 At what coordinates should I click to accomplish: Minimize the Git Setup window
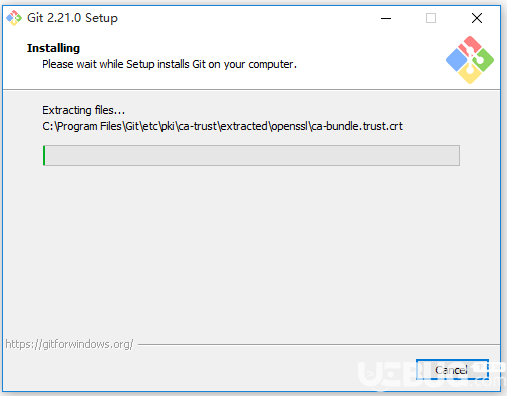386,18
